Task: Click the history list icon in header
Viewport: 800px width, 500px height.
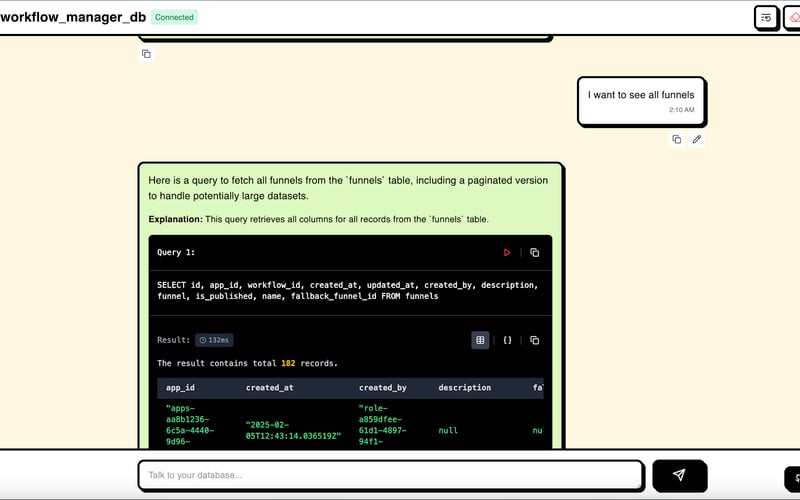Action: (x=766, y=18)
